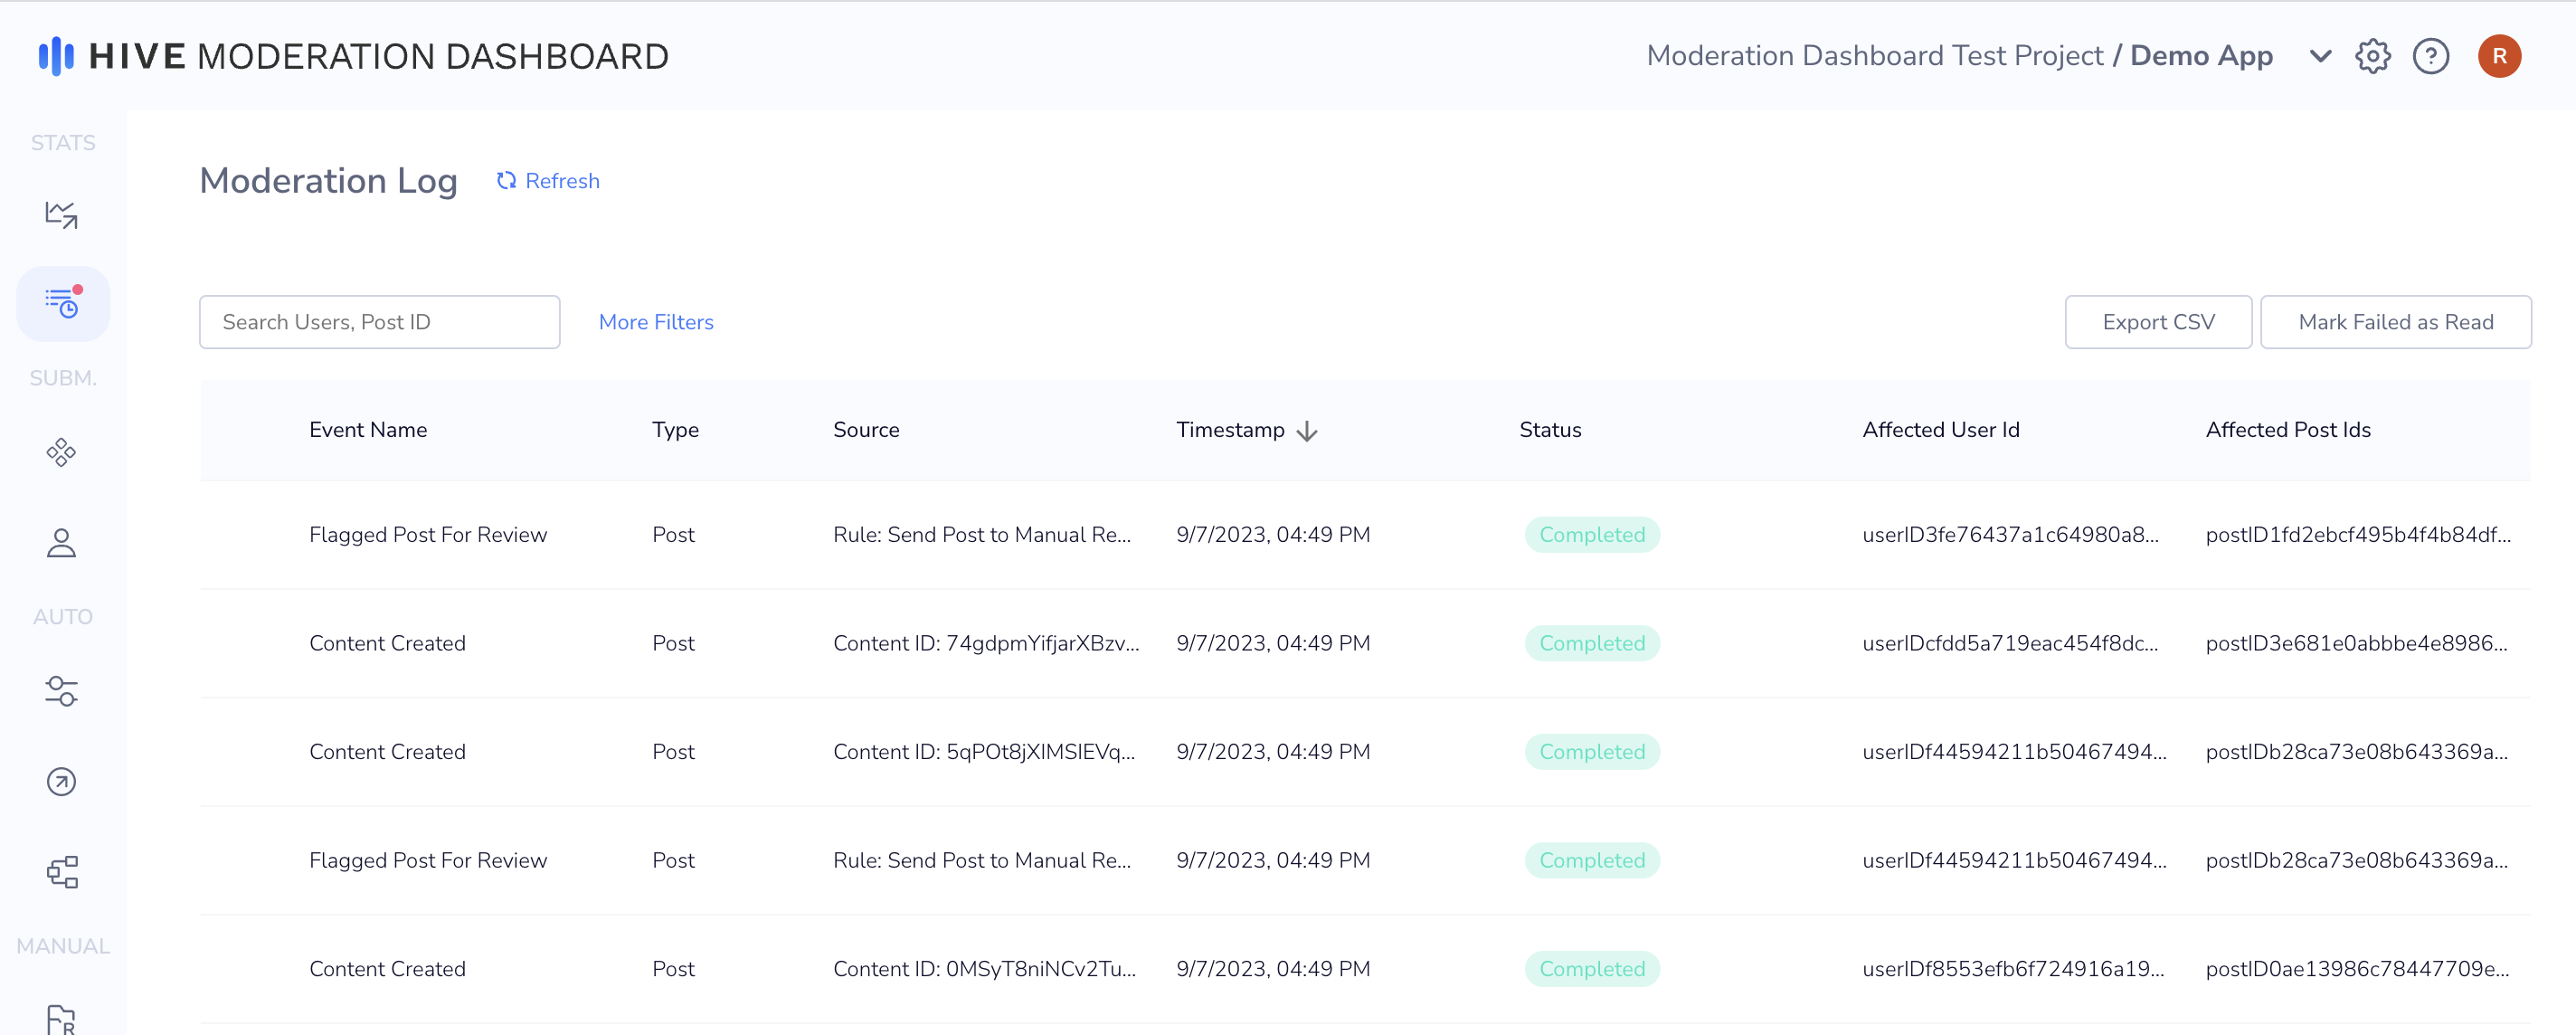Viewport: 2576px width, 1035px height.
Task: Open the user avatar R menu
Action: [x=2498, y=56]
